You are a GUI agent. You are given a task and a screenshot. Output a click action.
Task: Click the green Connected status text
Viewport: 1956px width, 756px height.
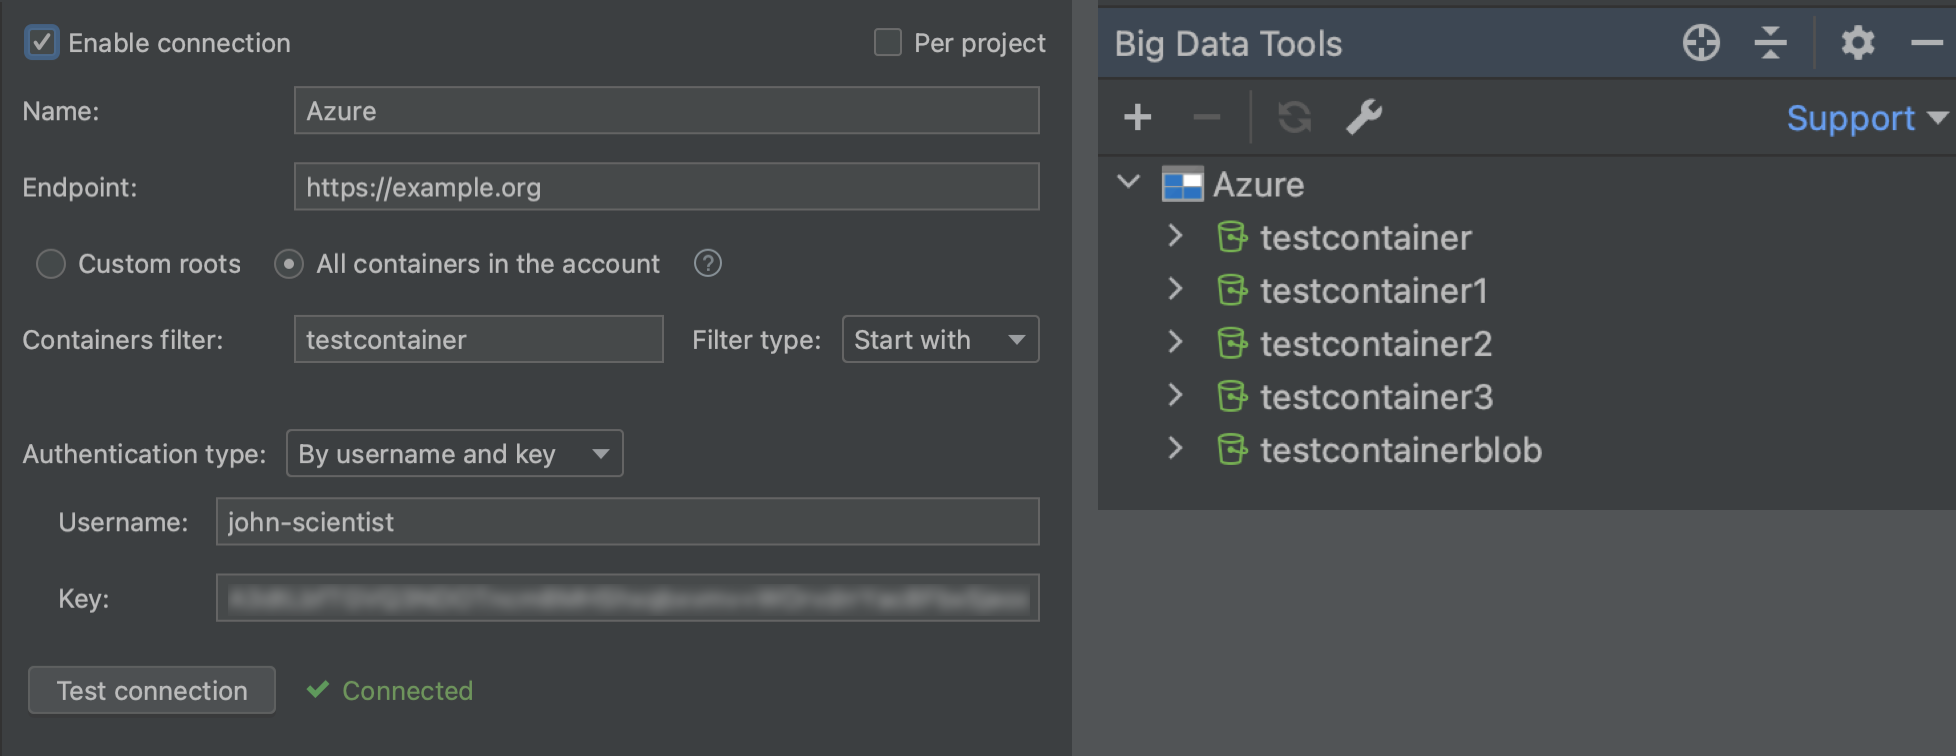407,690
